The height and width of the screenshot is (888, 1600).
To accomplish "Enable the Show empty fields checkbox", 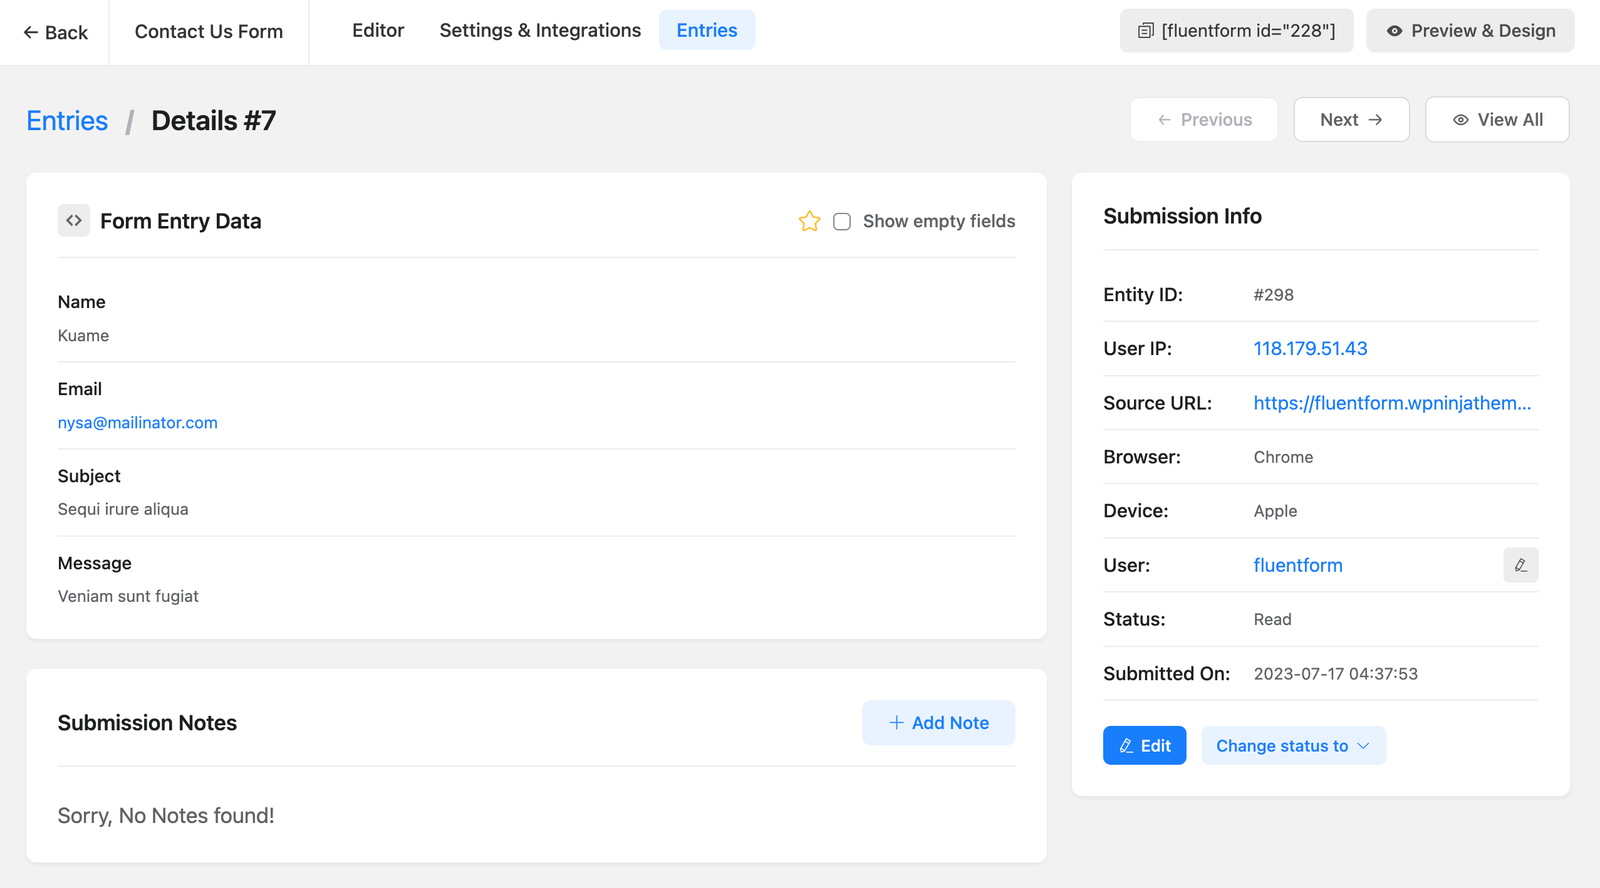I will tap(842, 221).
